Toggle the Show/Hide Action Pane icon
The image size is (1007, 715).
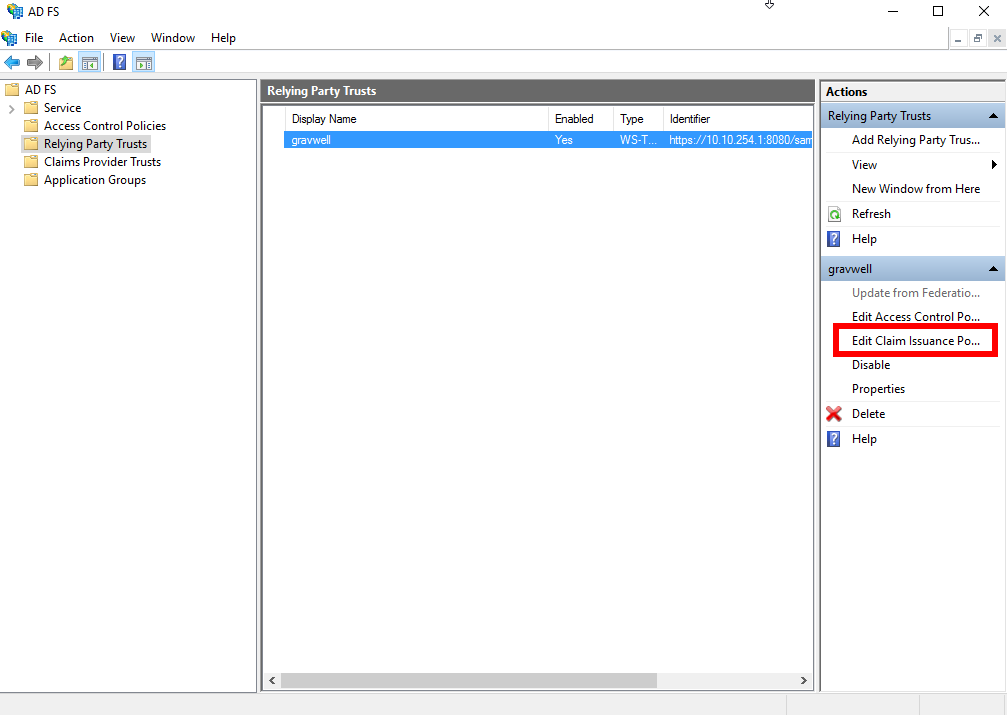[x=144, y=62]
